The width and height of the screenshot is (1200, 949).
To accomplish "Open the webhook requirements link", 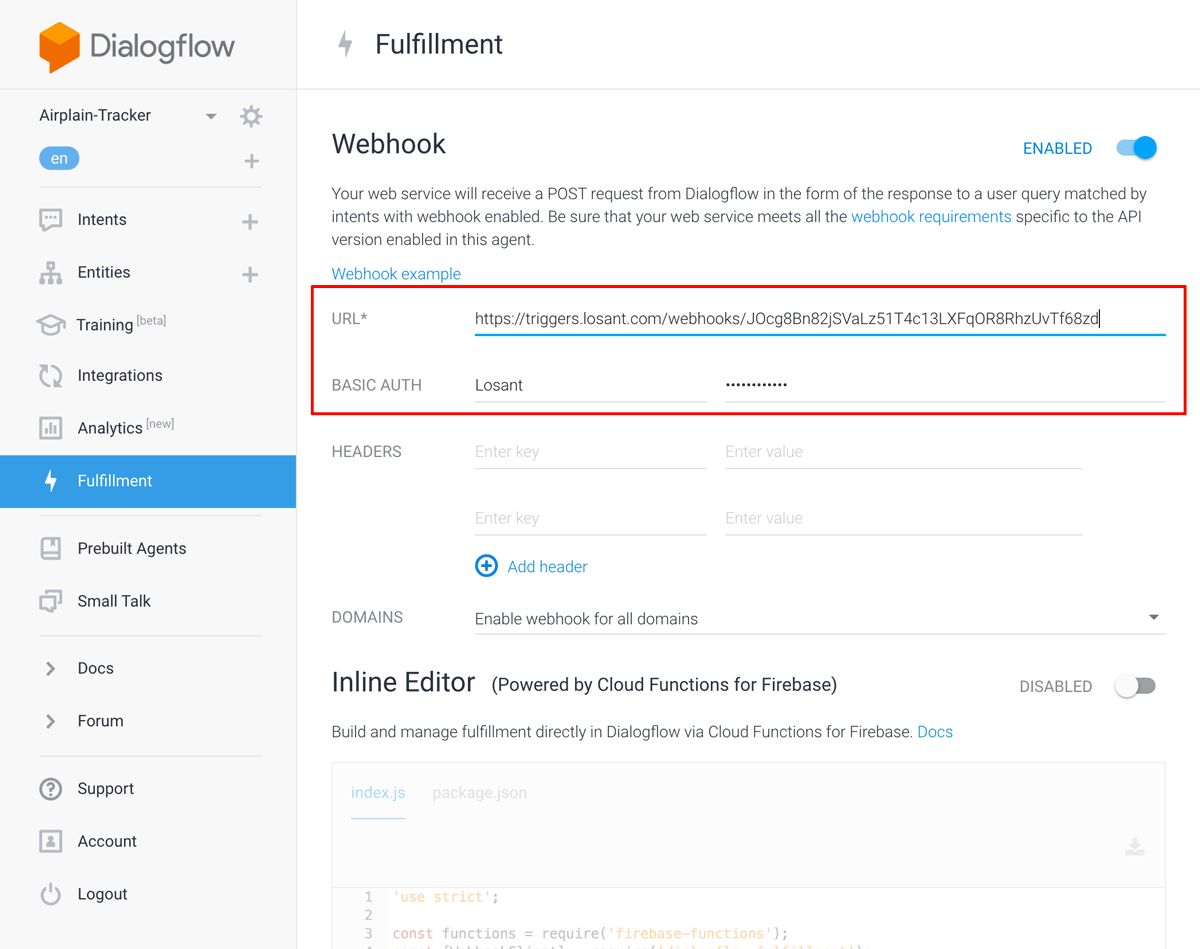I will 931,216.
